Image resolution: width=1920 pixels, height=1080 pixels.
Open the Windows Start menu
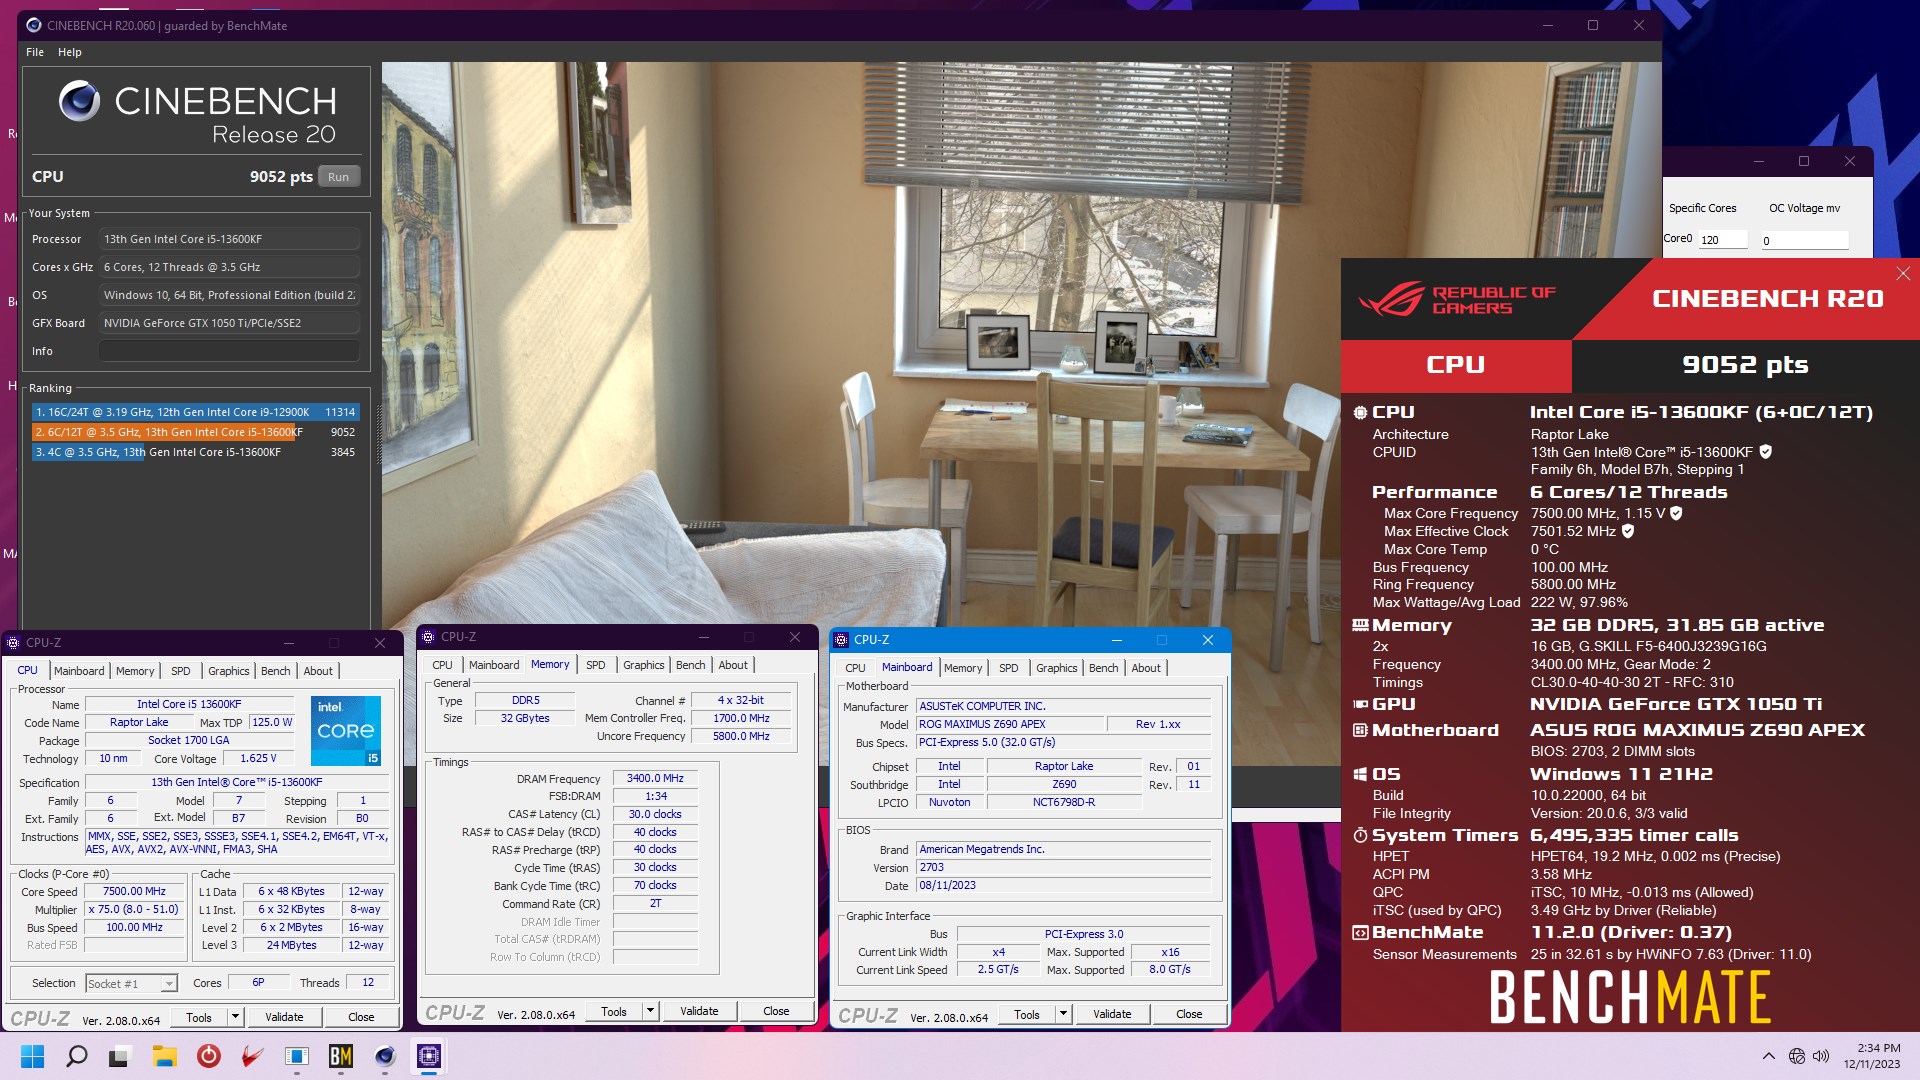[32, 1056]
